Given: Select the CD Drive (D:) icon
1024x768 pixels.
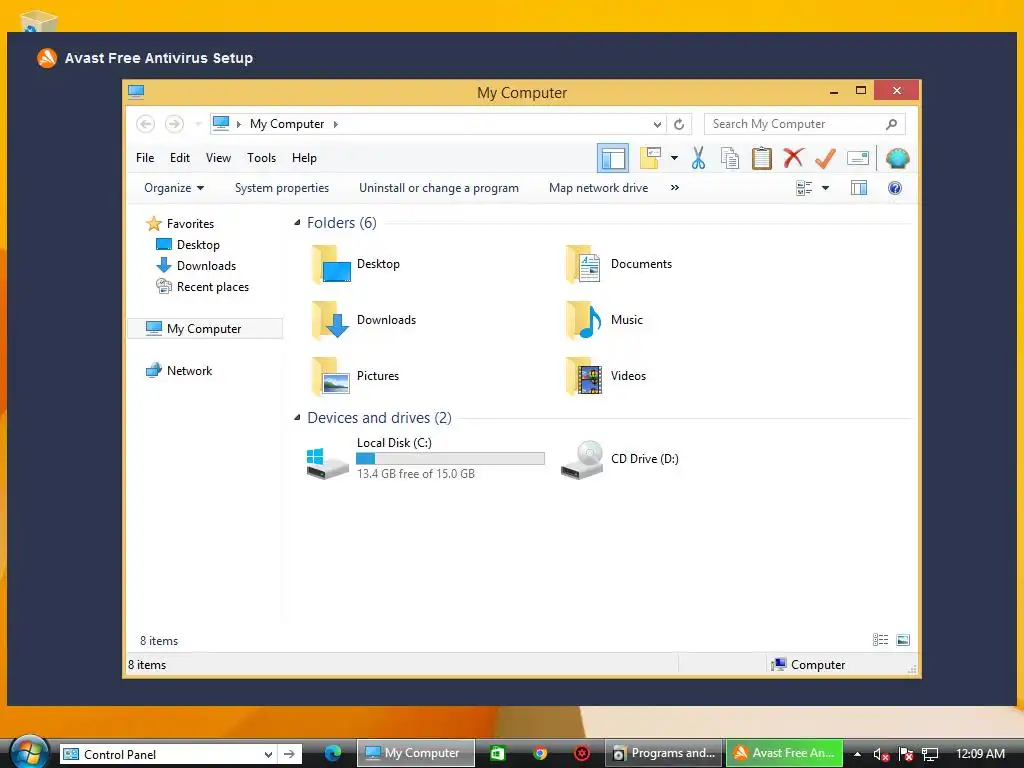Looking at the screenshot, I should point(582,459).
